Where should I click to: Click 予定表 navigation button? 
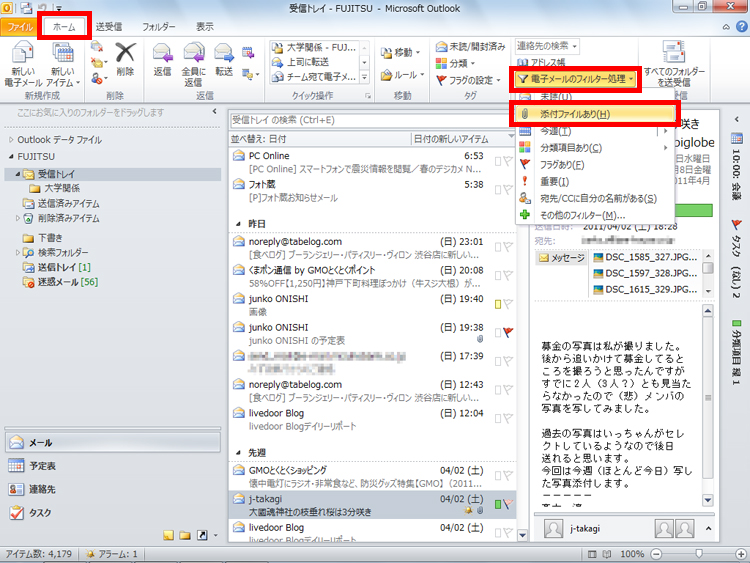(x=113, y=465)
